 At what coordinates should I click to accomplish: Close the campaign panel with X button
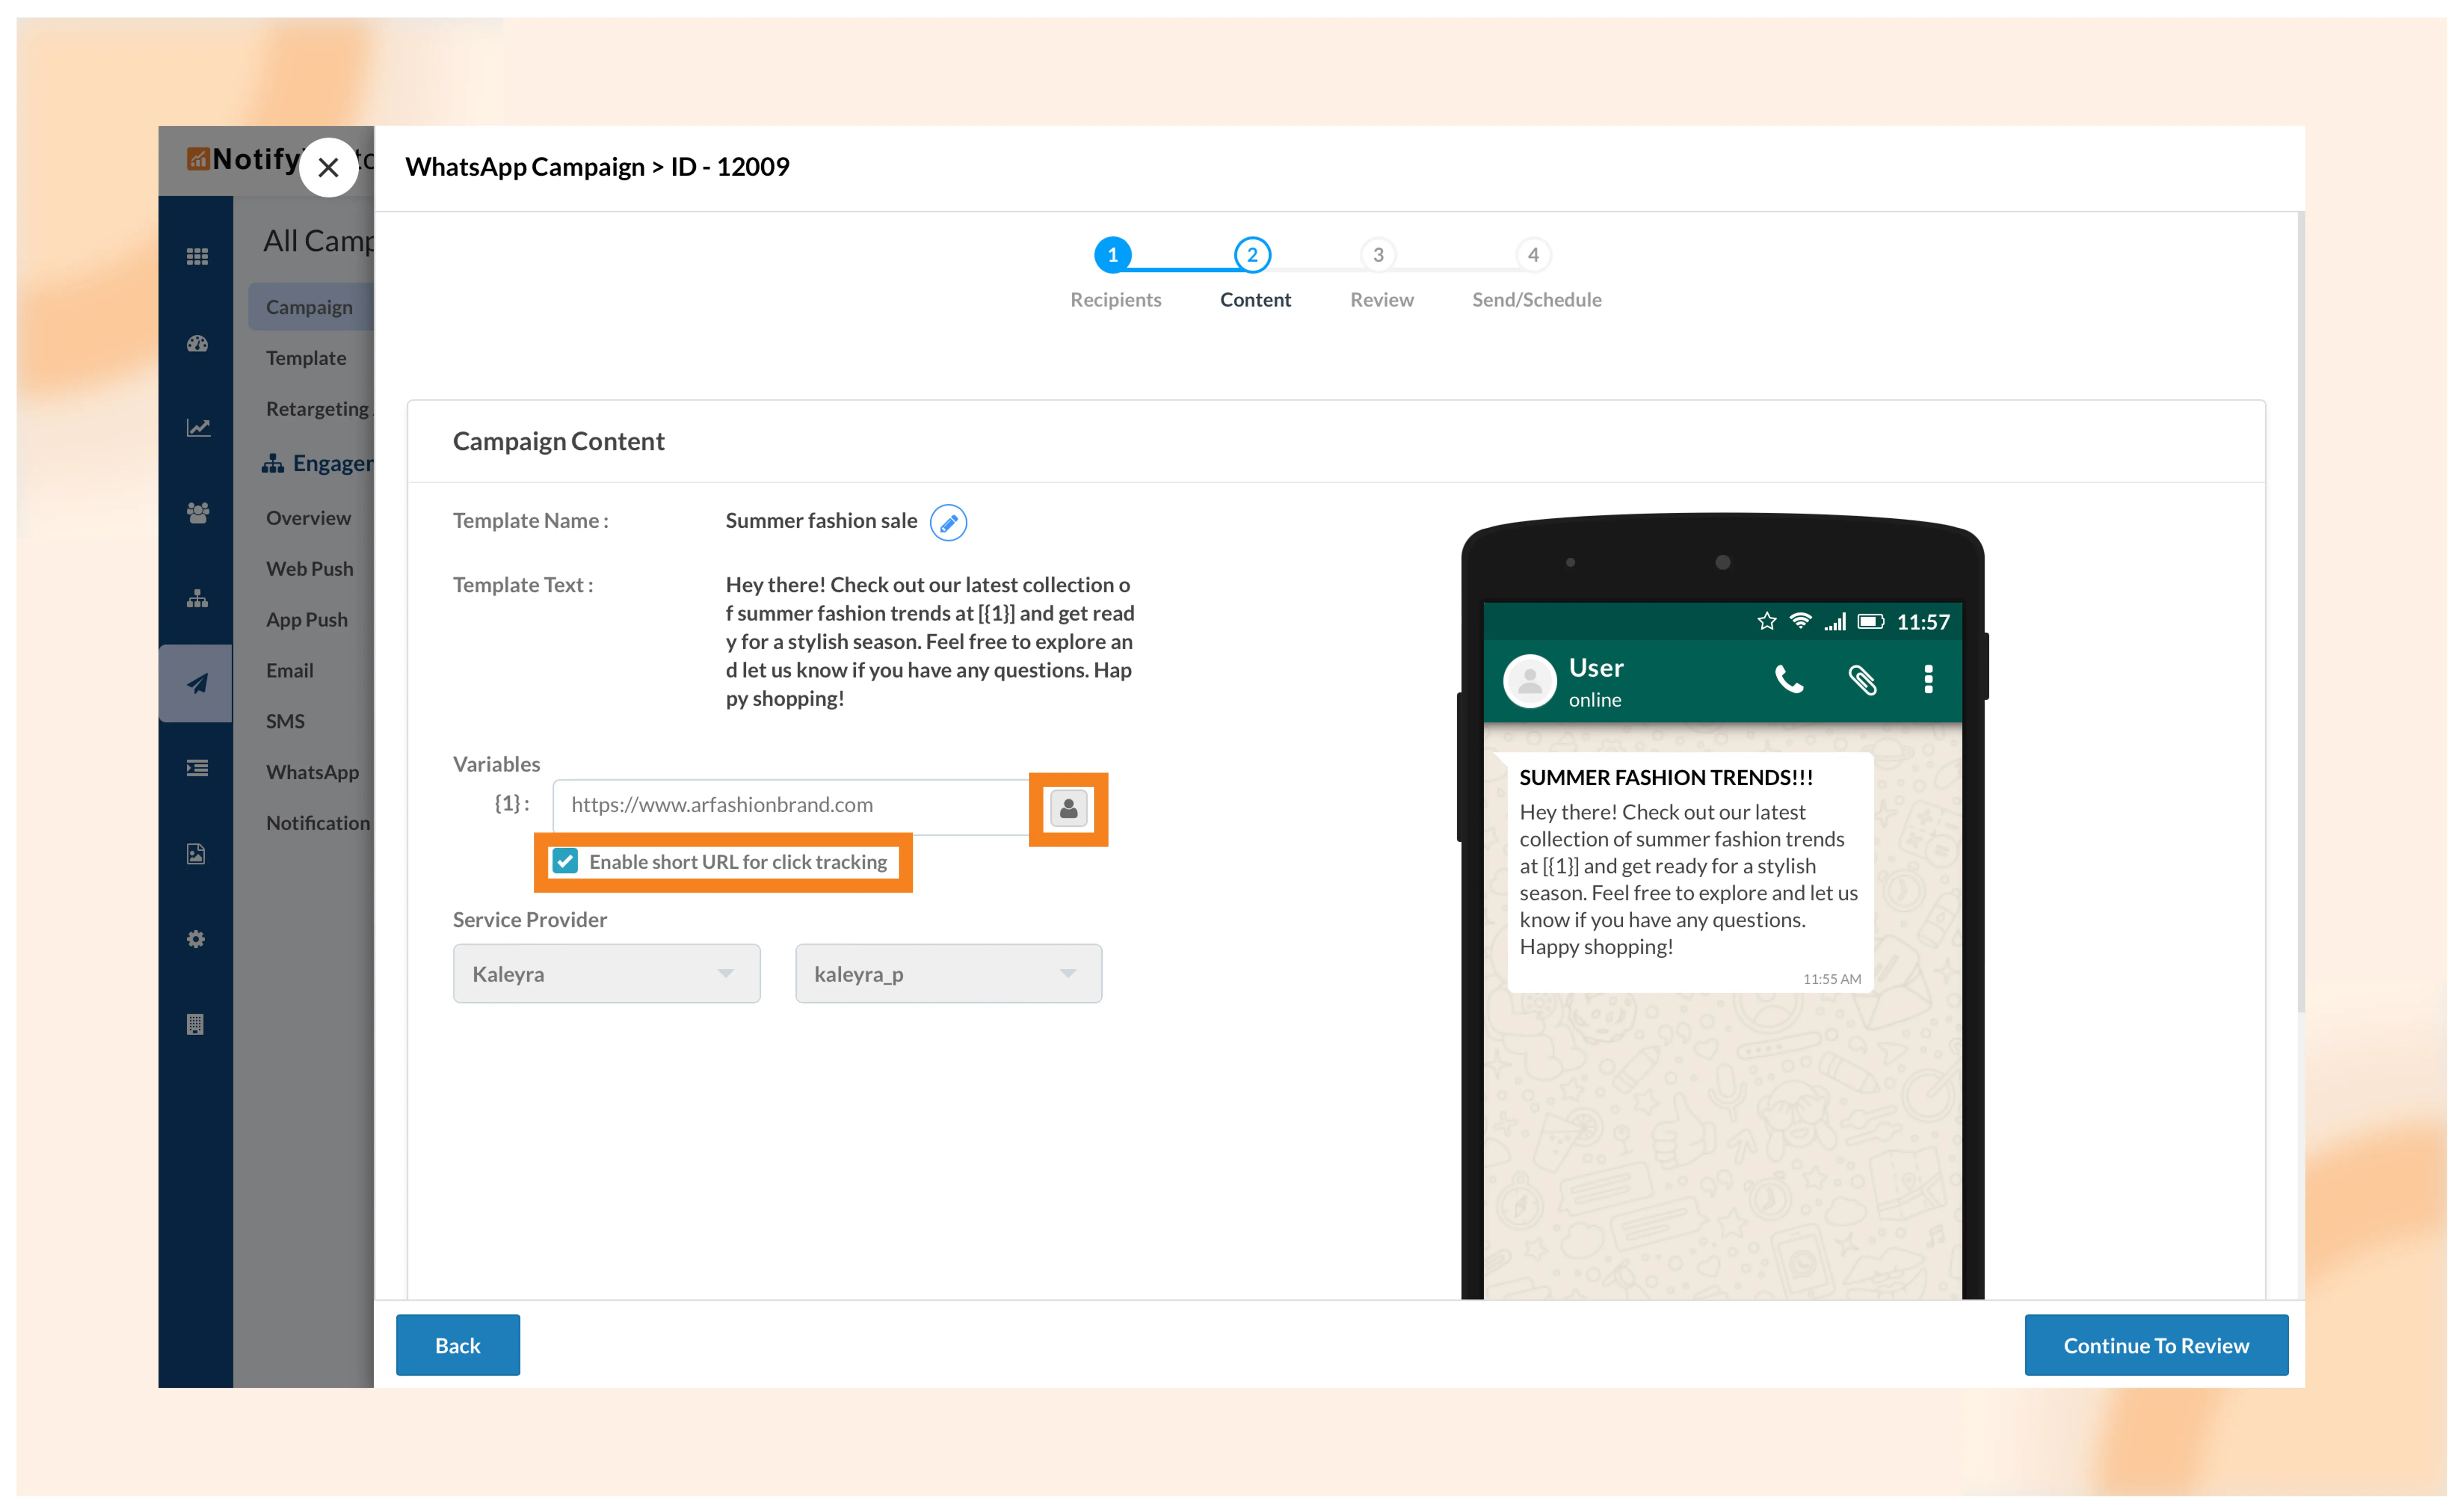point(328,167)
